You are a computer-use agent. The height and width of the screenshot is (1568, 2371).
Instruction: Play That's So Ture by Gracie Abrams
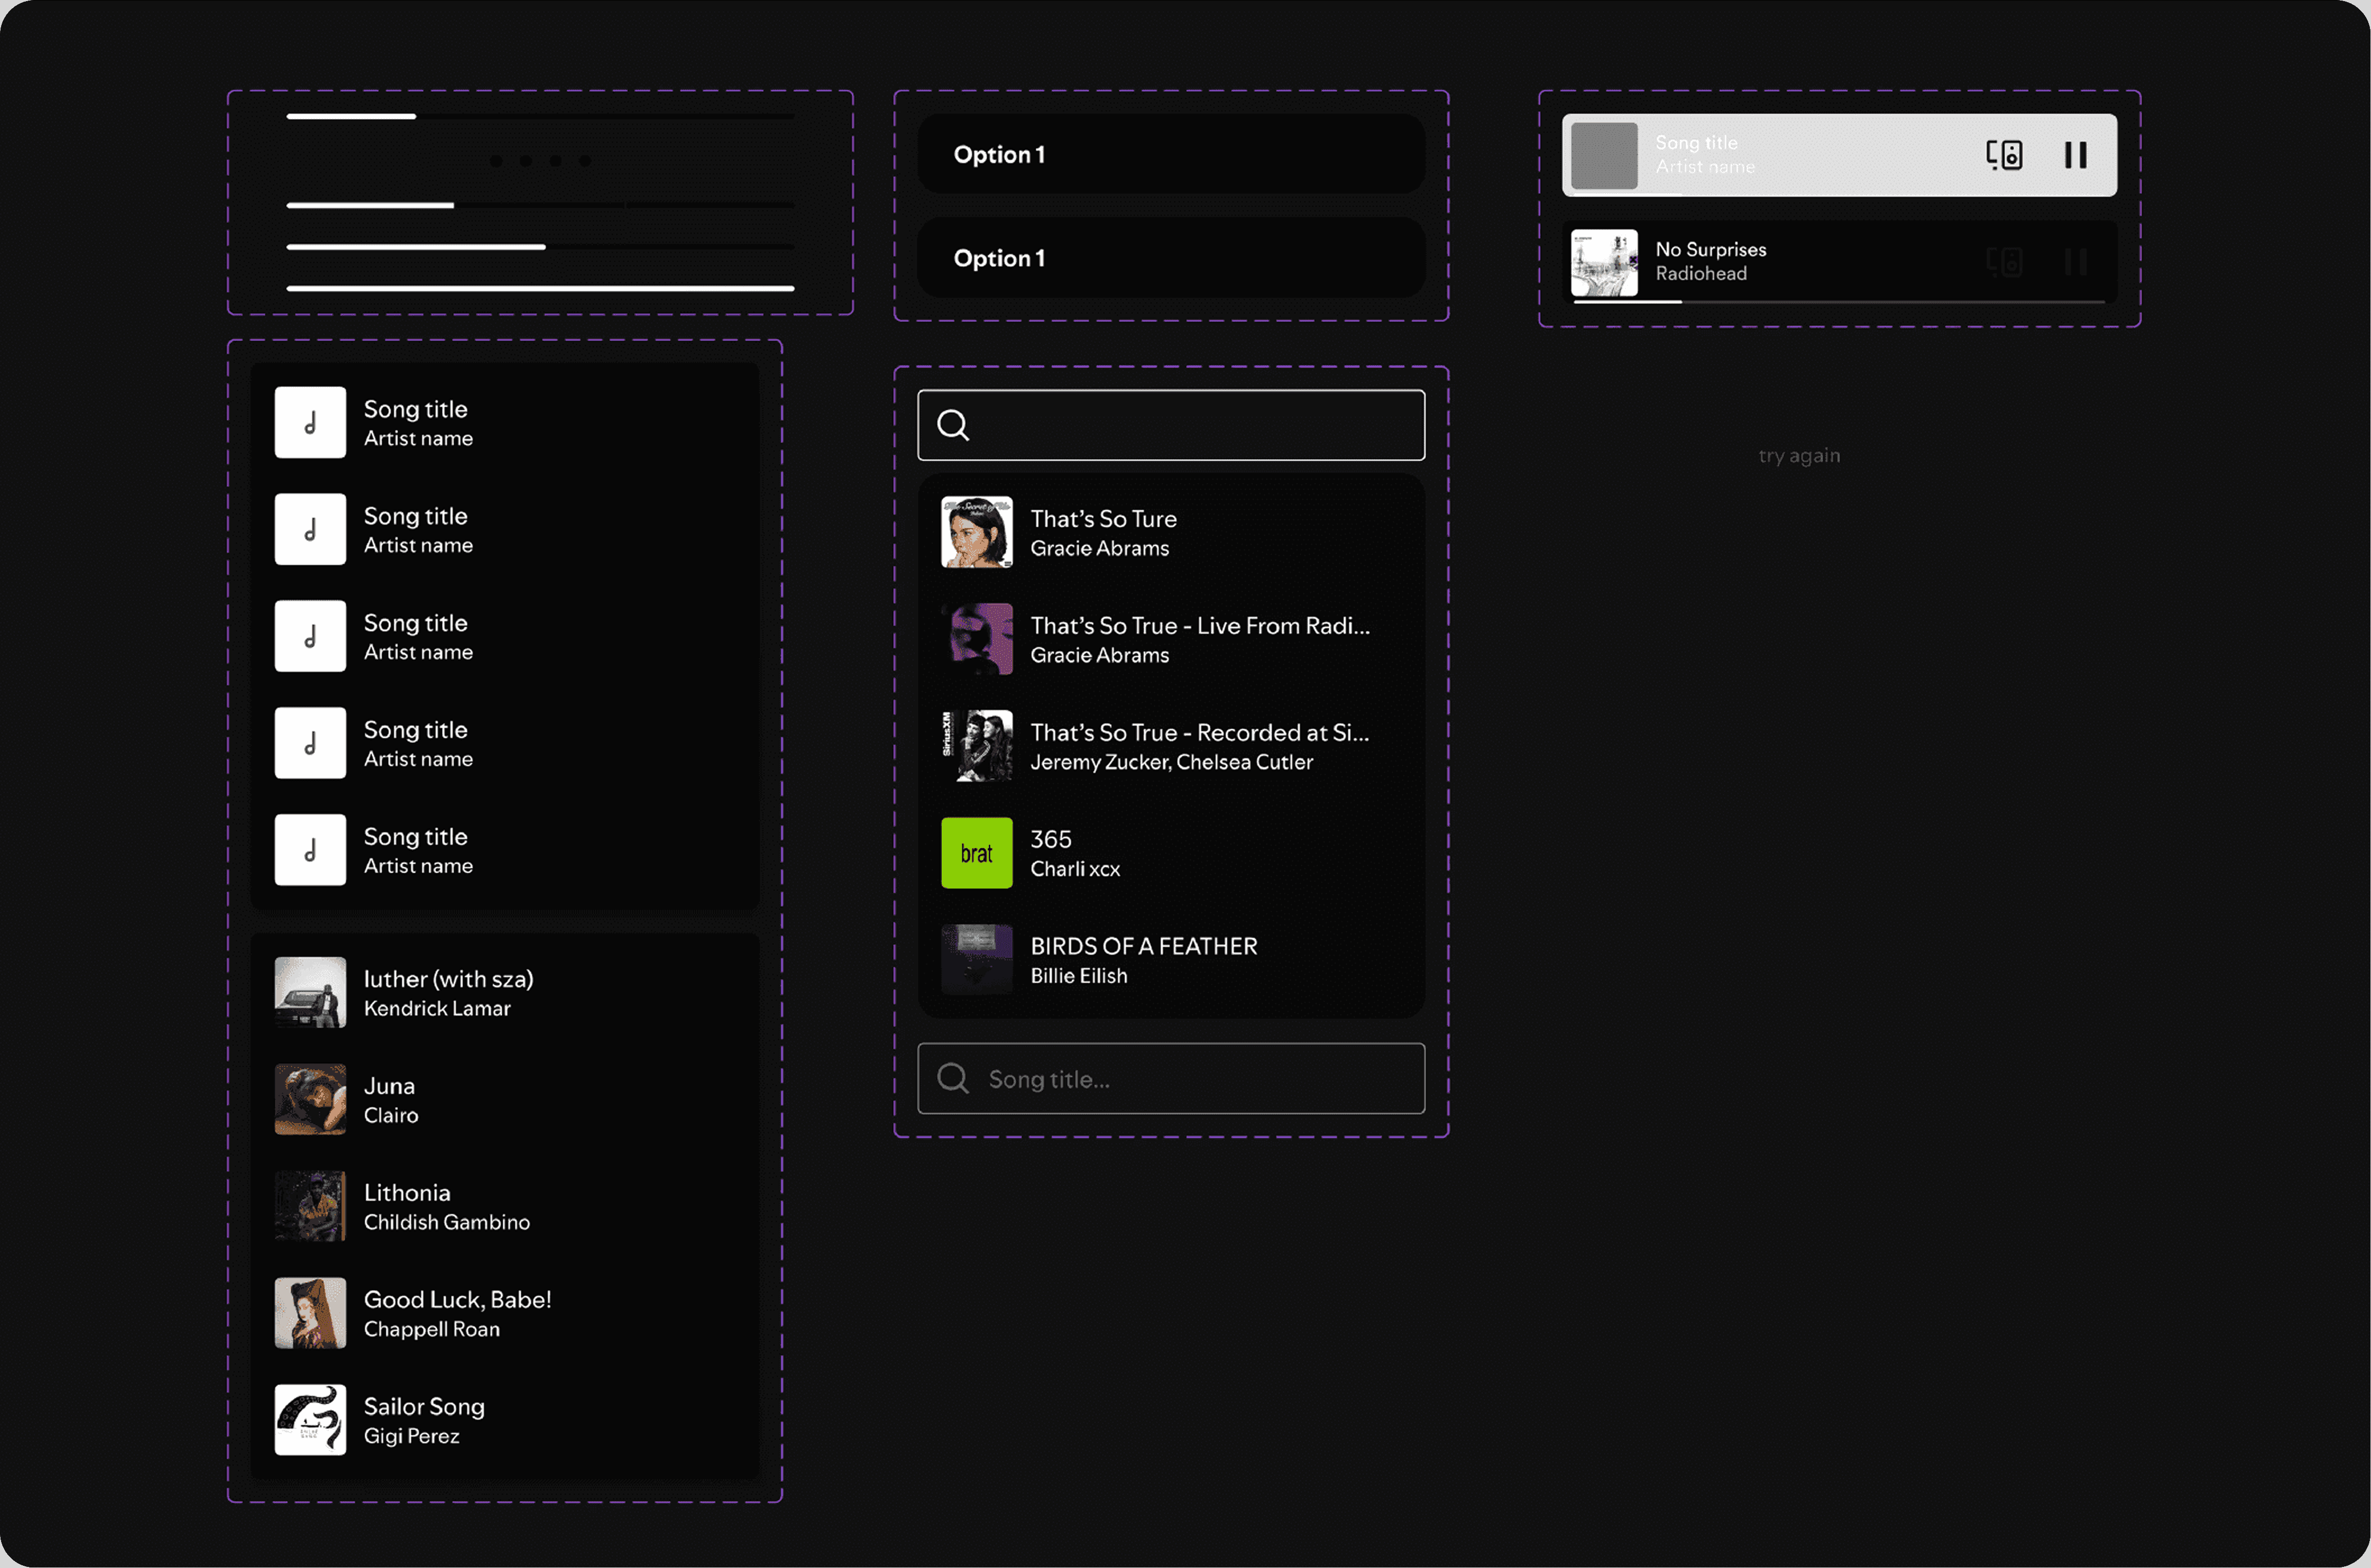point(1103,532)
